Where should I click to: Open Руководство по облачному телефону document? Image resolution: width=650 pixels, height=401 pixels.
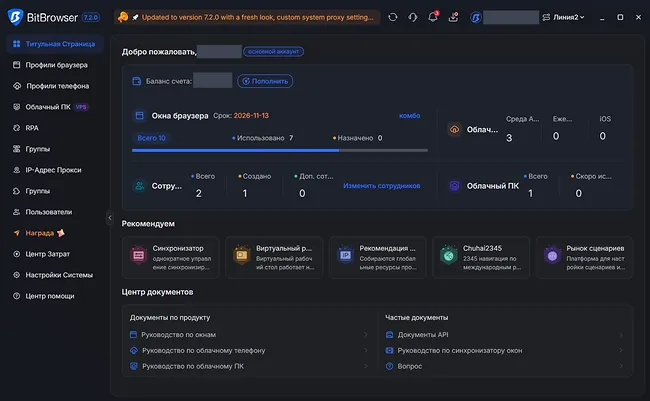(x=204, y=350)
